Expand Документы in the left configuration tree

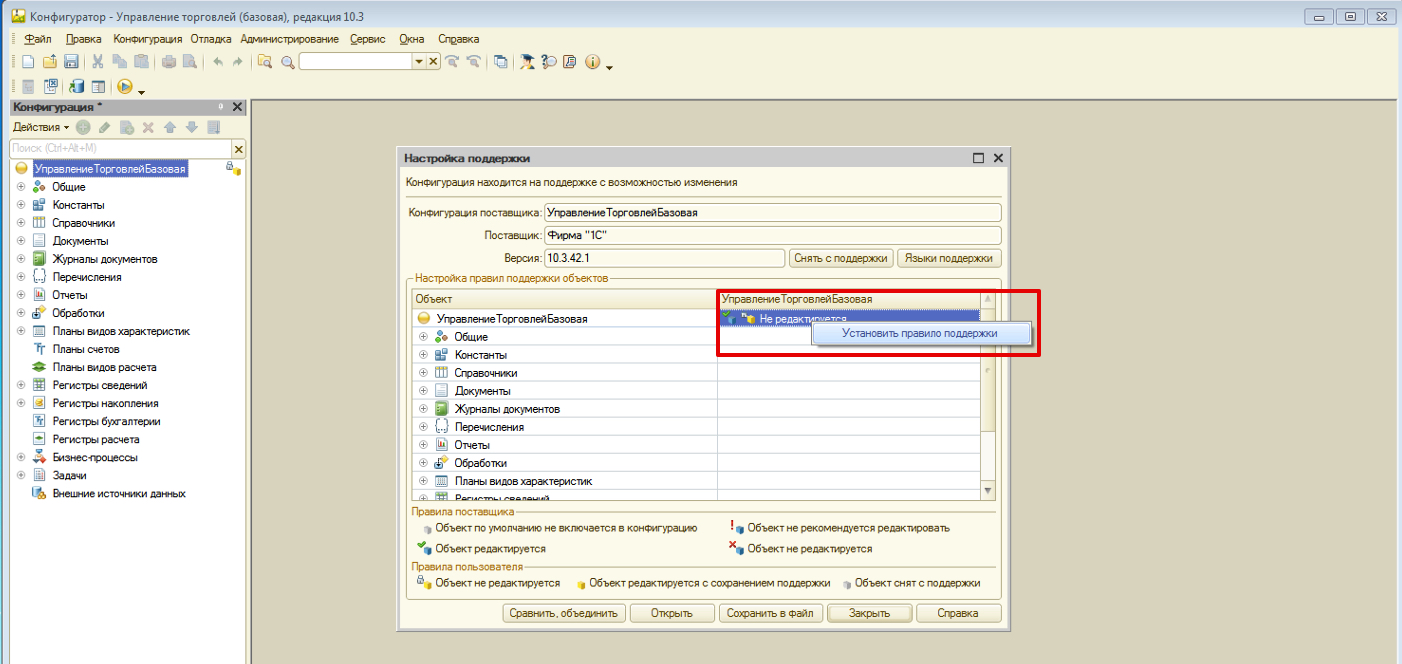click(x=20, y=241)
